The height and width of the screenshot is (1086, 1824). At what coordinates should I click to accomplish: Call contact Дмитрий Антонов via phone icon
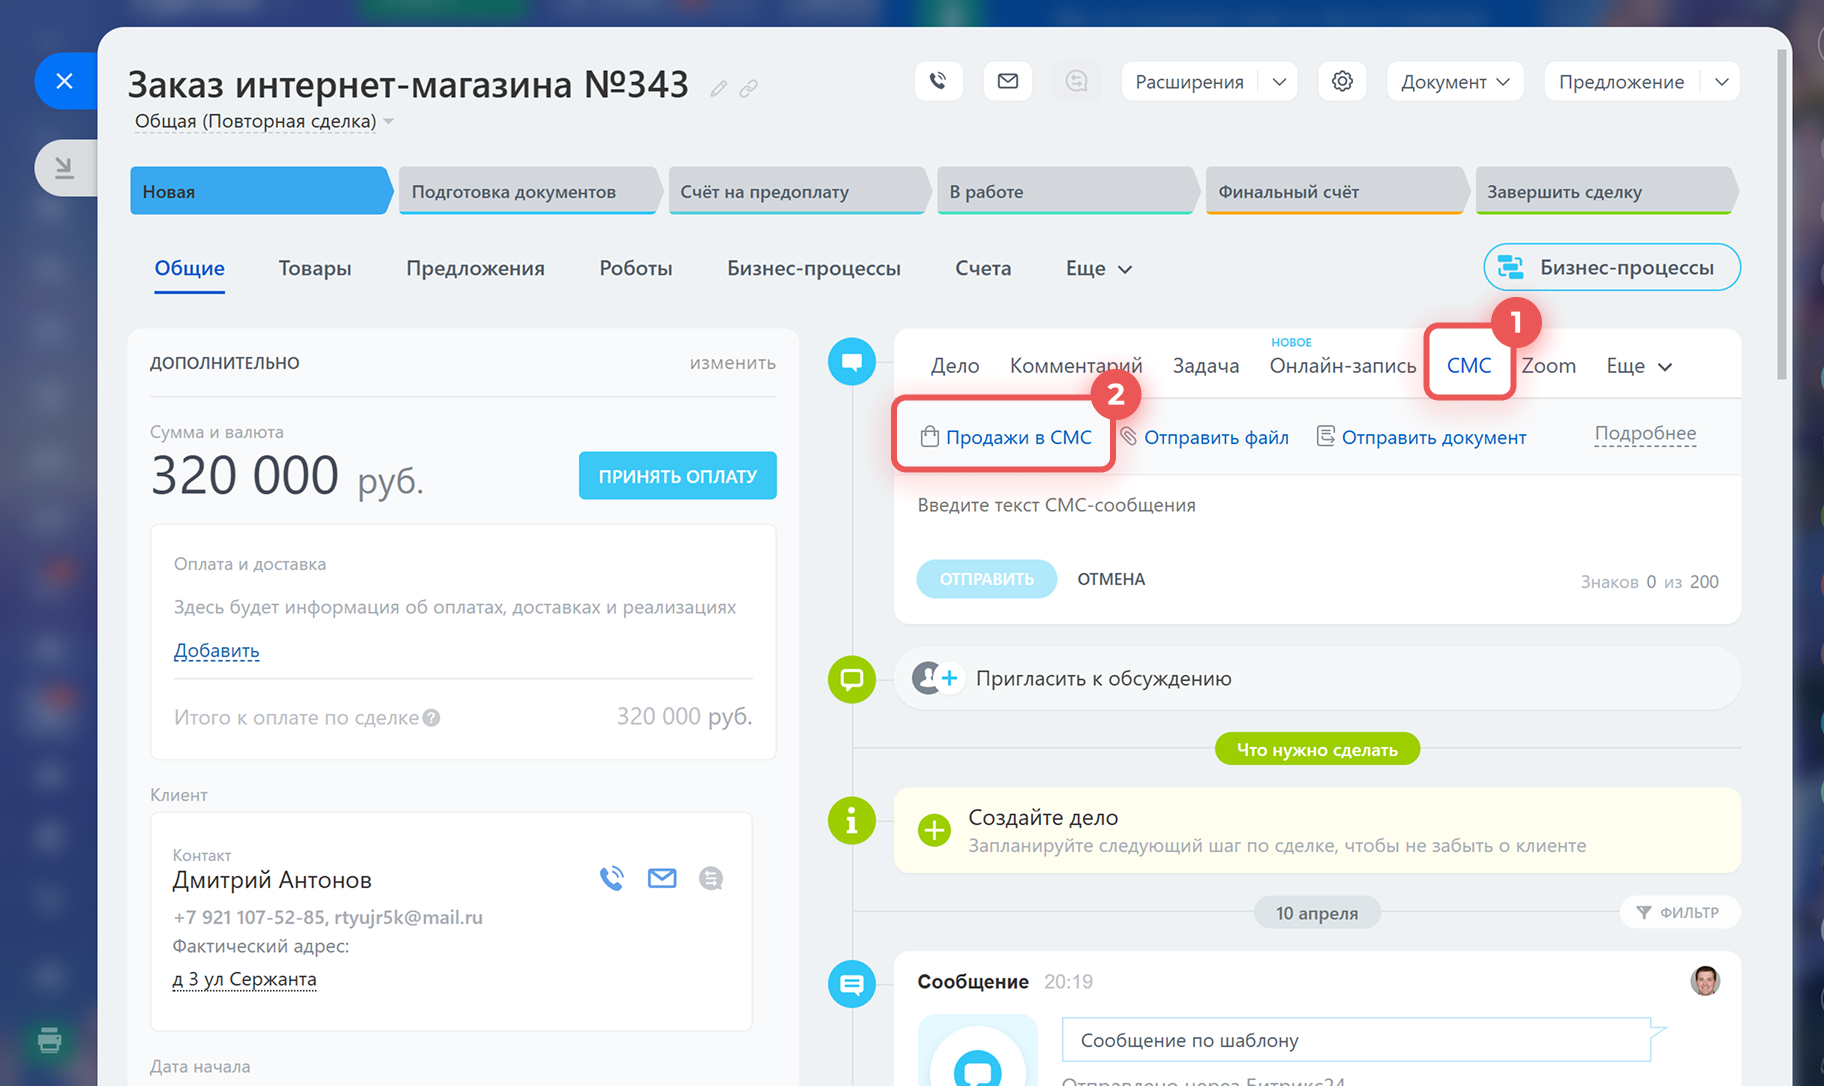[611, 878]
